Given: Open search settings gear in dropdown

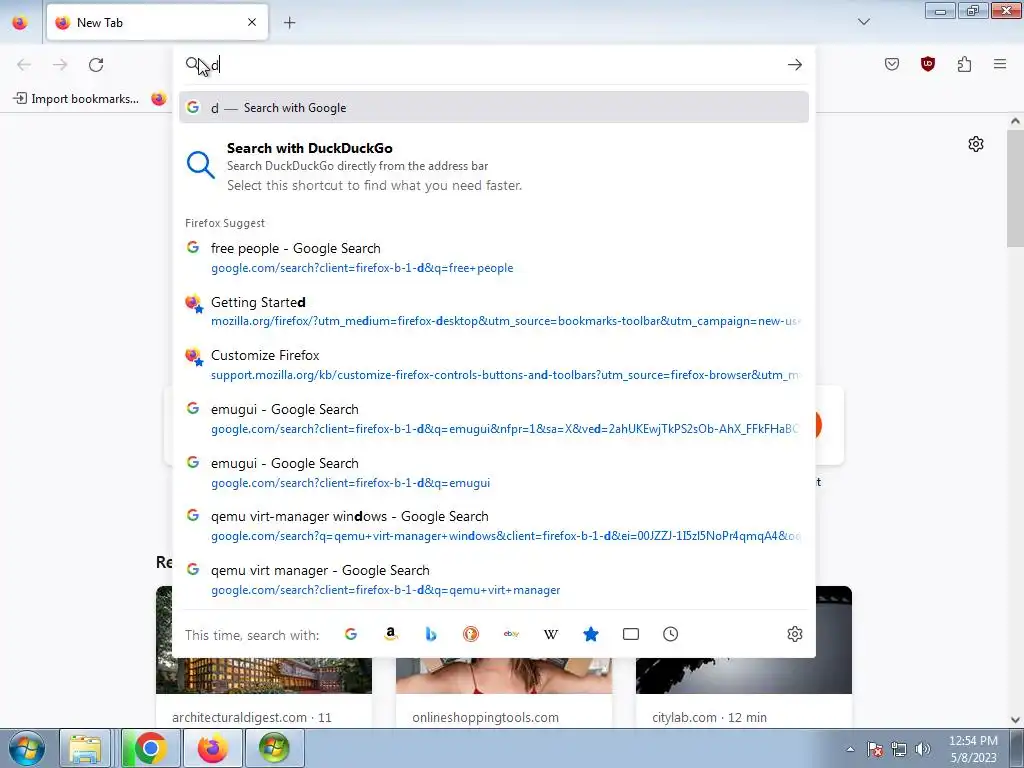Looking at the screenshot, I should 795,634.
